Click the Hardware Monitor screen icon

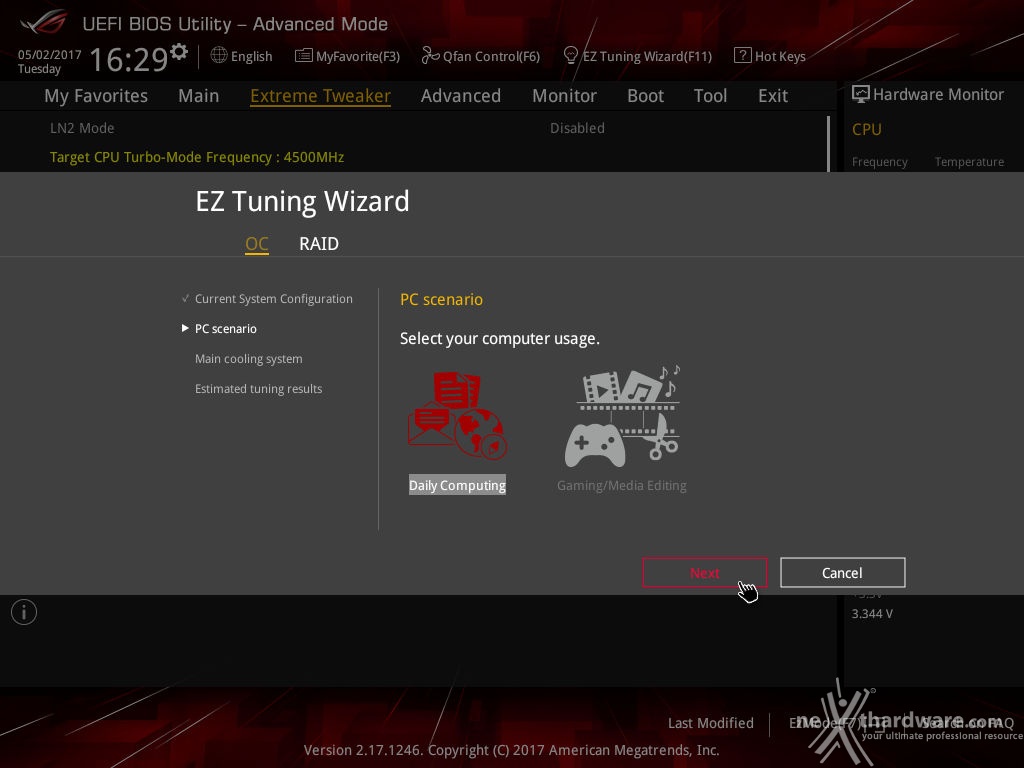(861, 94)
